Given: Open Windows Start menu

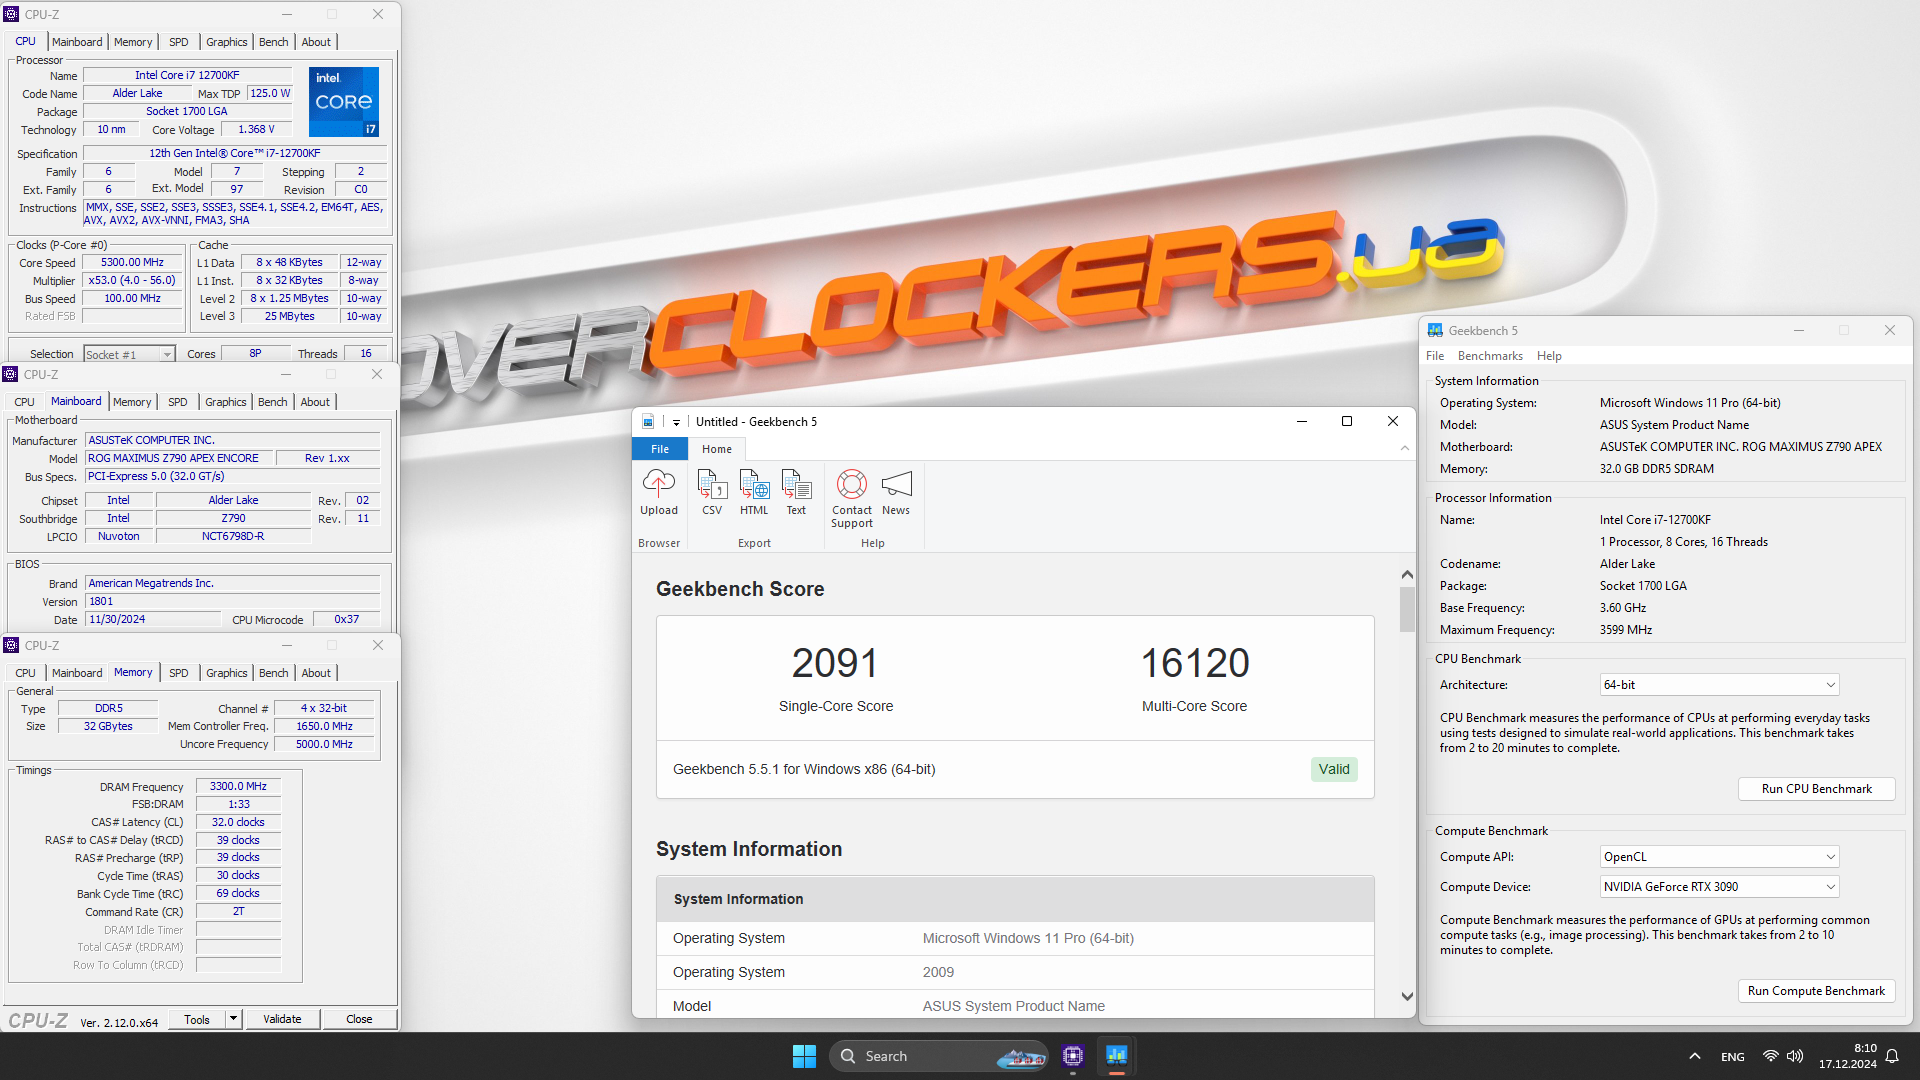Looking at the screenshot, I should point(804,1056).
